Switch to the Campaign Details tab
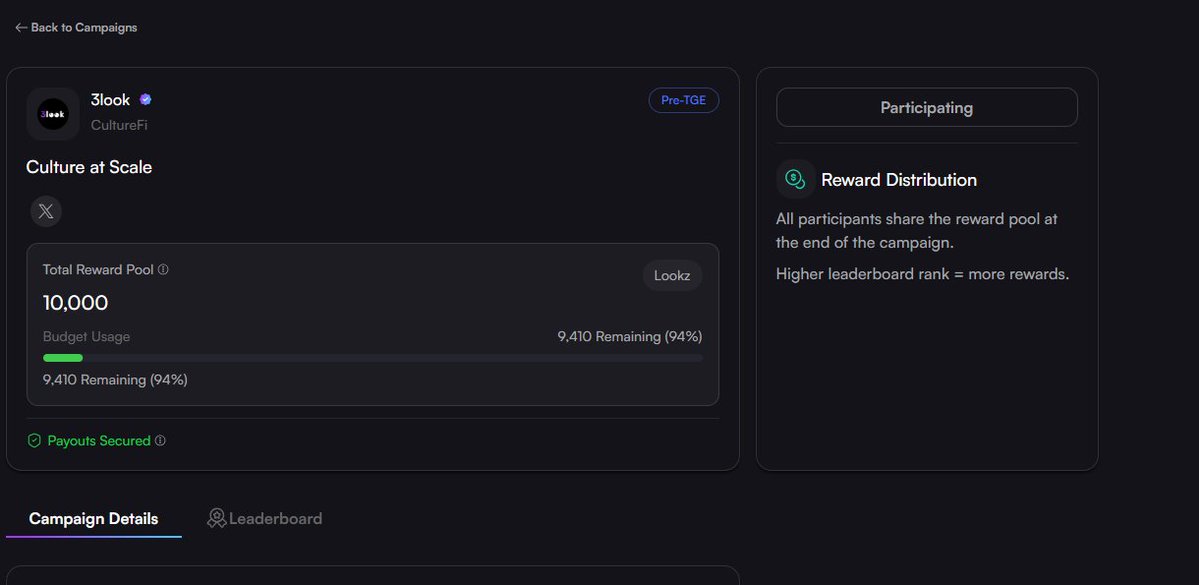 93,518
